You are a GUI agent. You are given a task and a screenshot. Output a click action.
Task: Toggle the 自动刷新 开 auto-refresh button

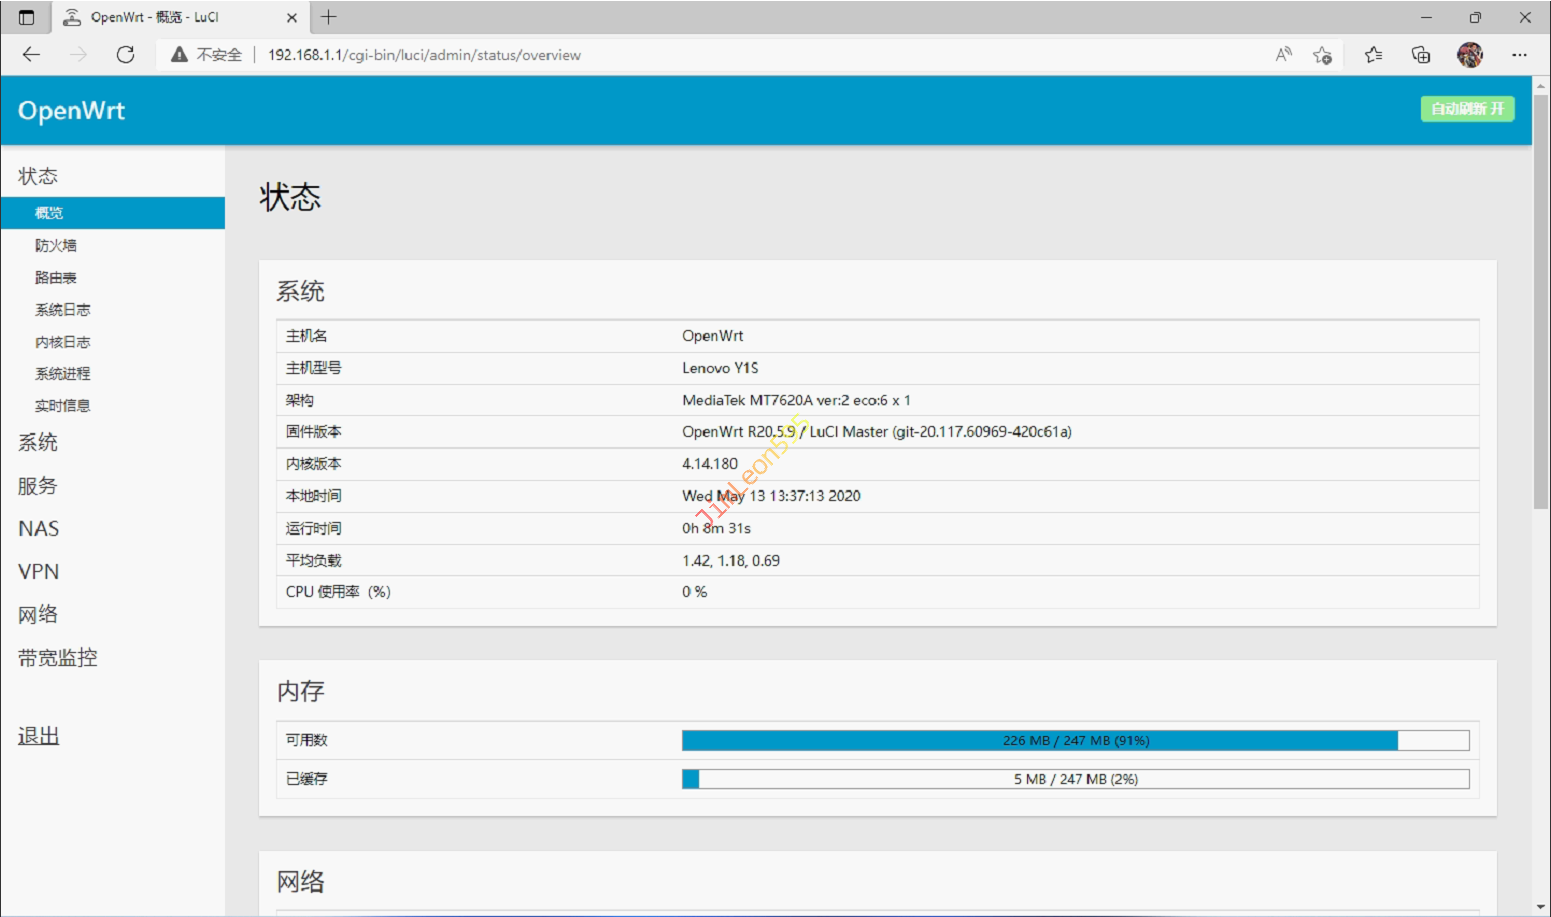click(1466, 109)
